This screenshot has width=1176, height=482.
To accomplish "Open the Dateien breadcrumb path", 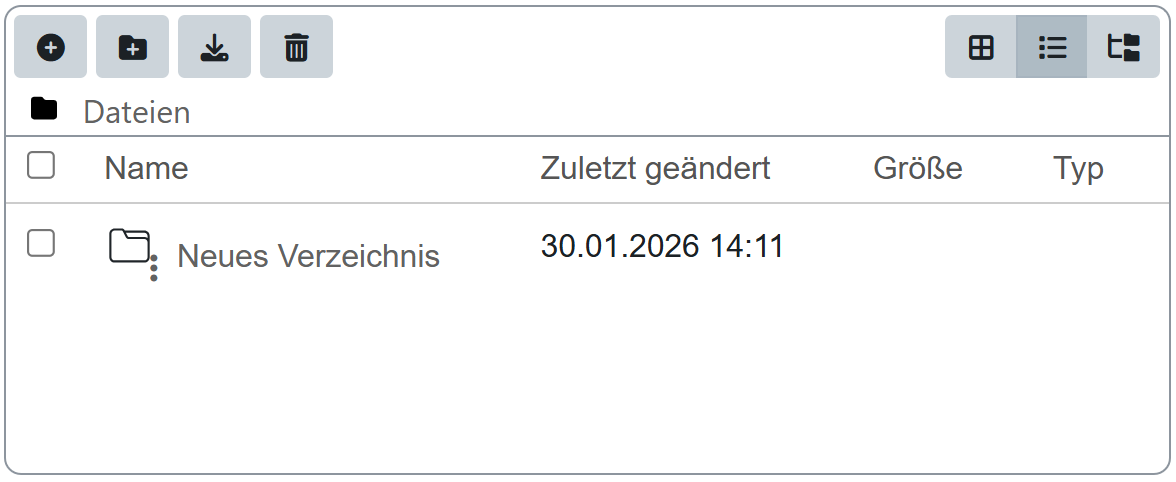I will tap(136, 113).
